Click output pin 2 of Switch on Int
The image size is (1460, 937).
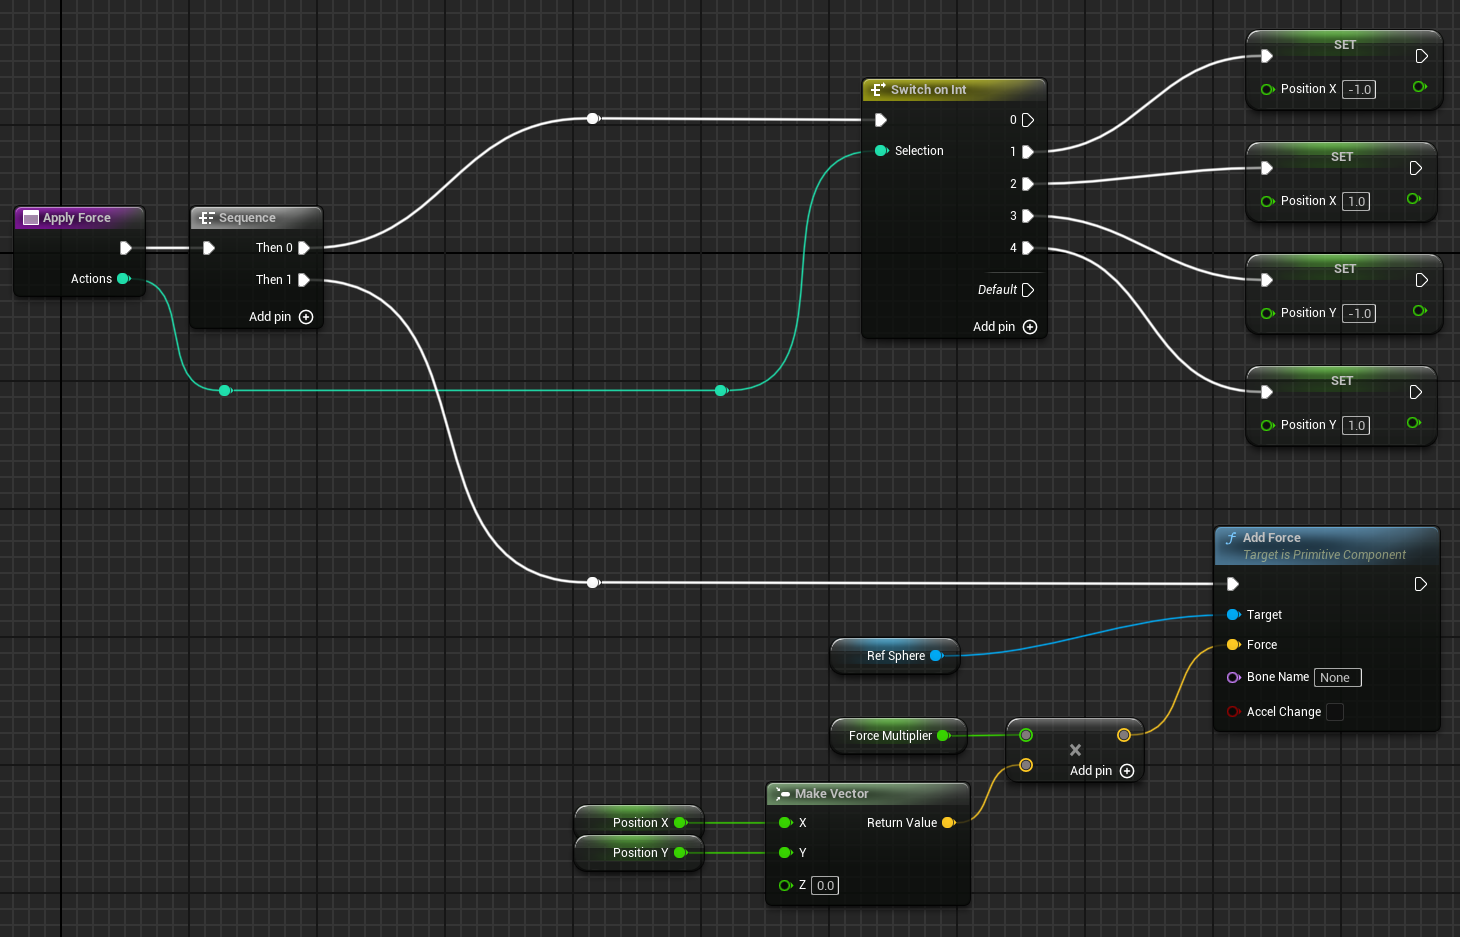tap(1028, 184)
